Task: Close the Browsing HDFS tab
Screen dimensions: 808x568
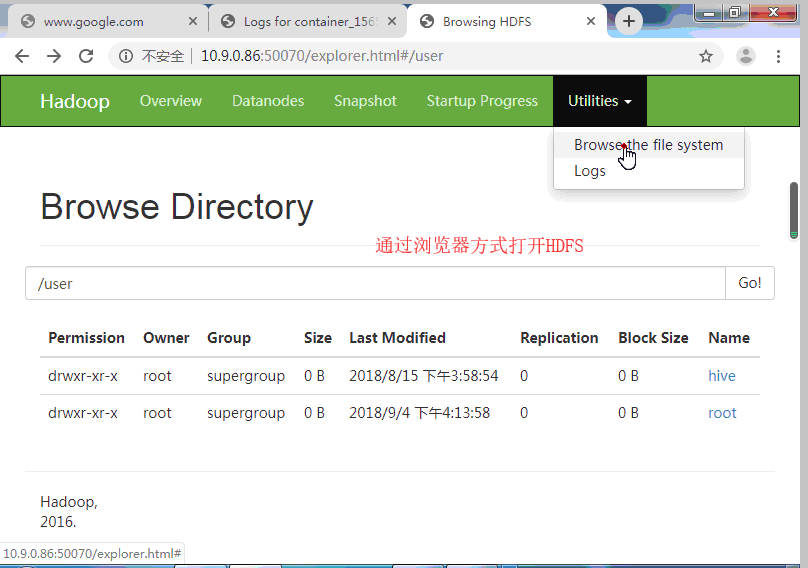Action: [592, 21]
